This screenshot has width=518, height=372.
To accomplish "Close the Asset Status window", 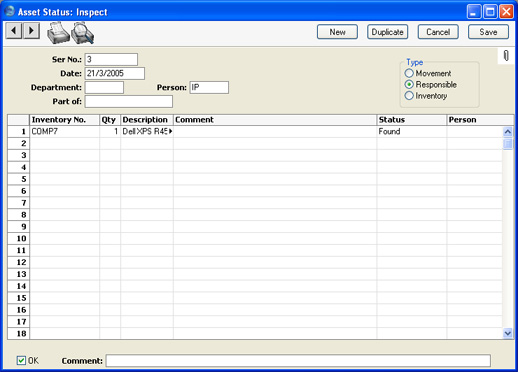I will pyautogui.click(x=506, y=12).
